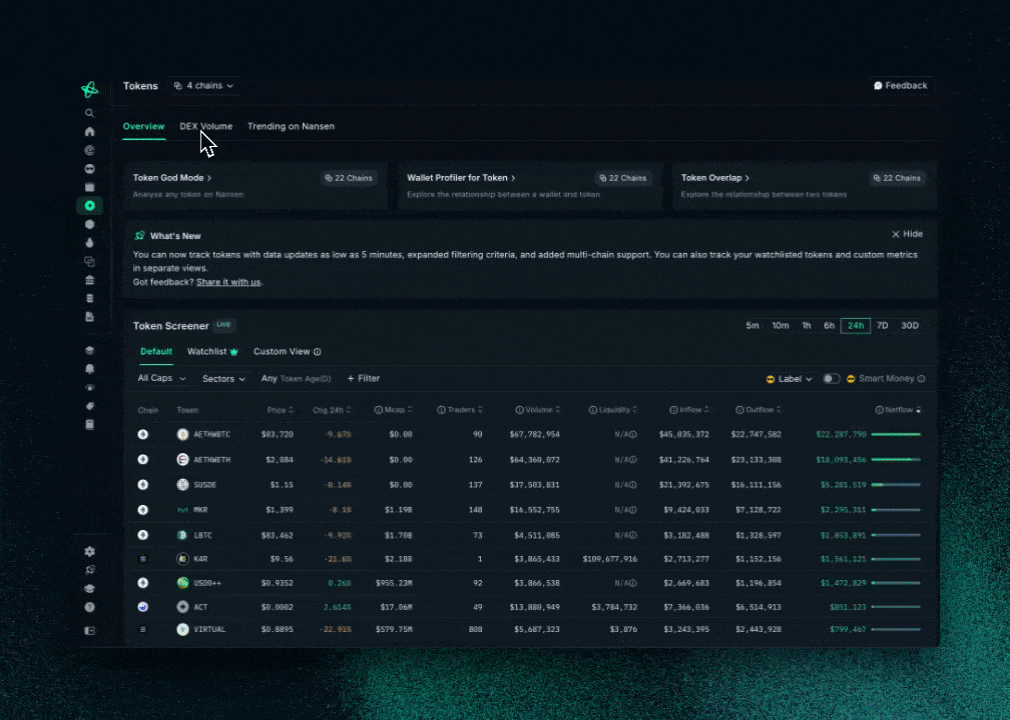Screen dimensions: 1010x720
Task: Switch to the DEX Volume tab
Action: (x=206, y=127)
